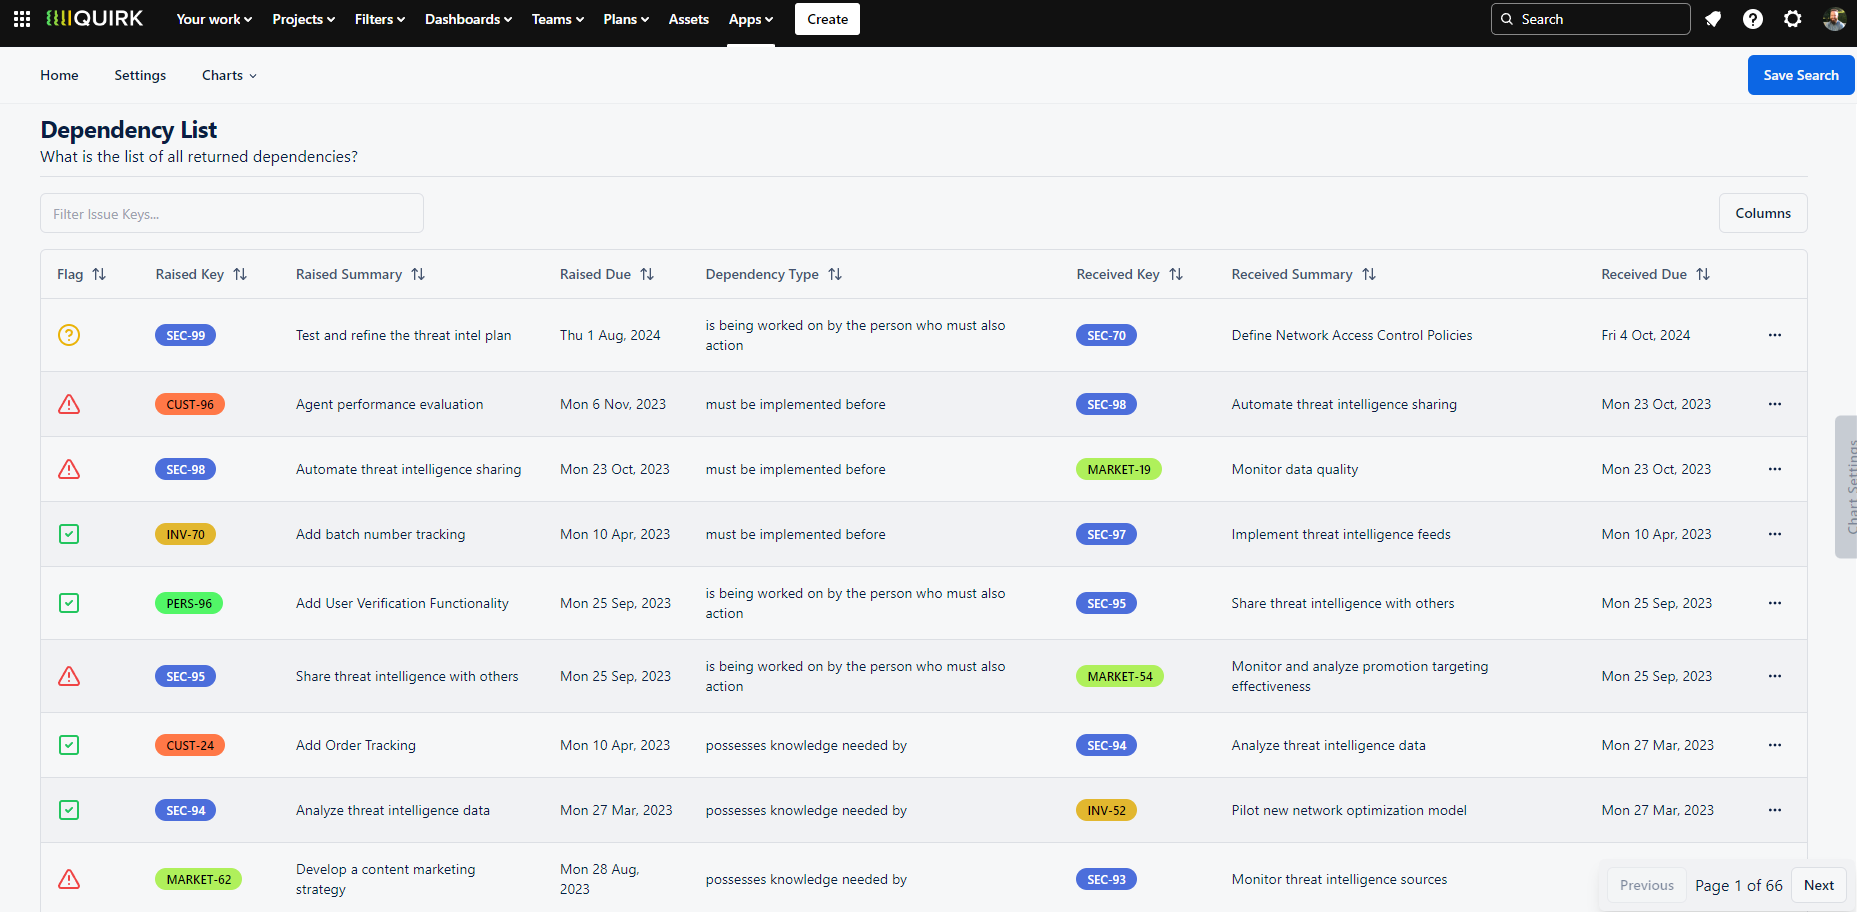Open row actions for Test and refine threat intel plan
1857x912 pixels.
tap(1775, 335)
